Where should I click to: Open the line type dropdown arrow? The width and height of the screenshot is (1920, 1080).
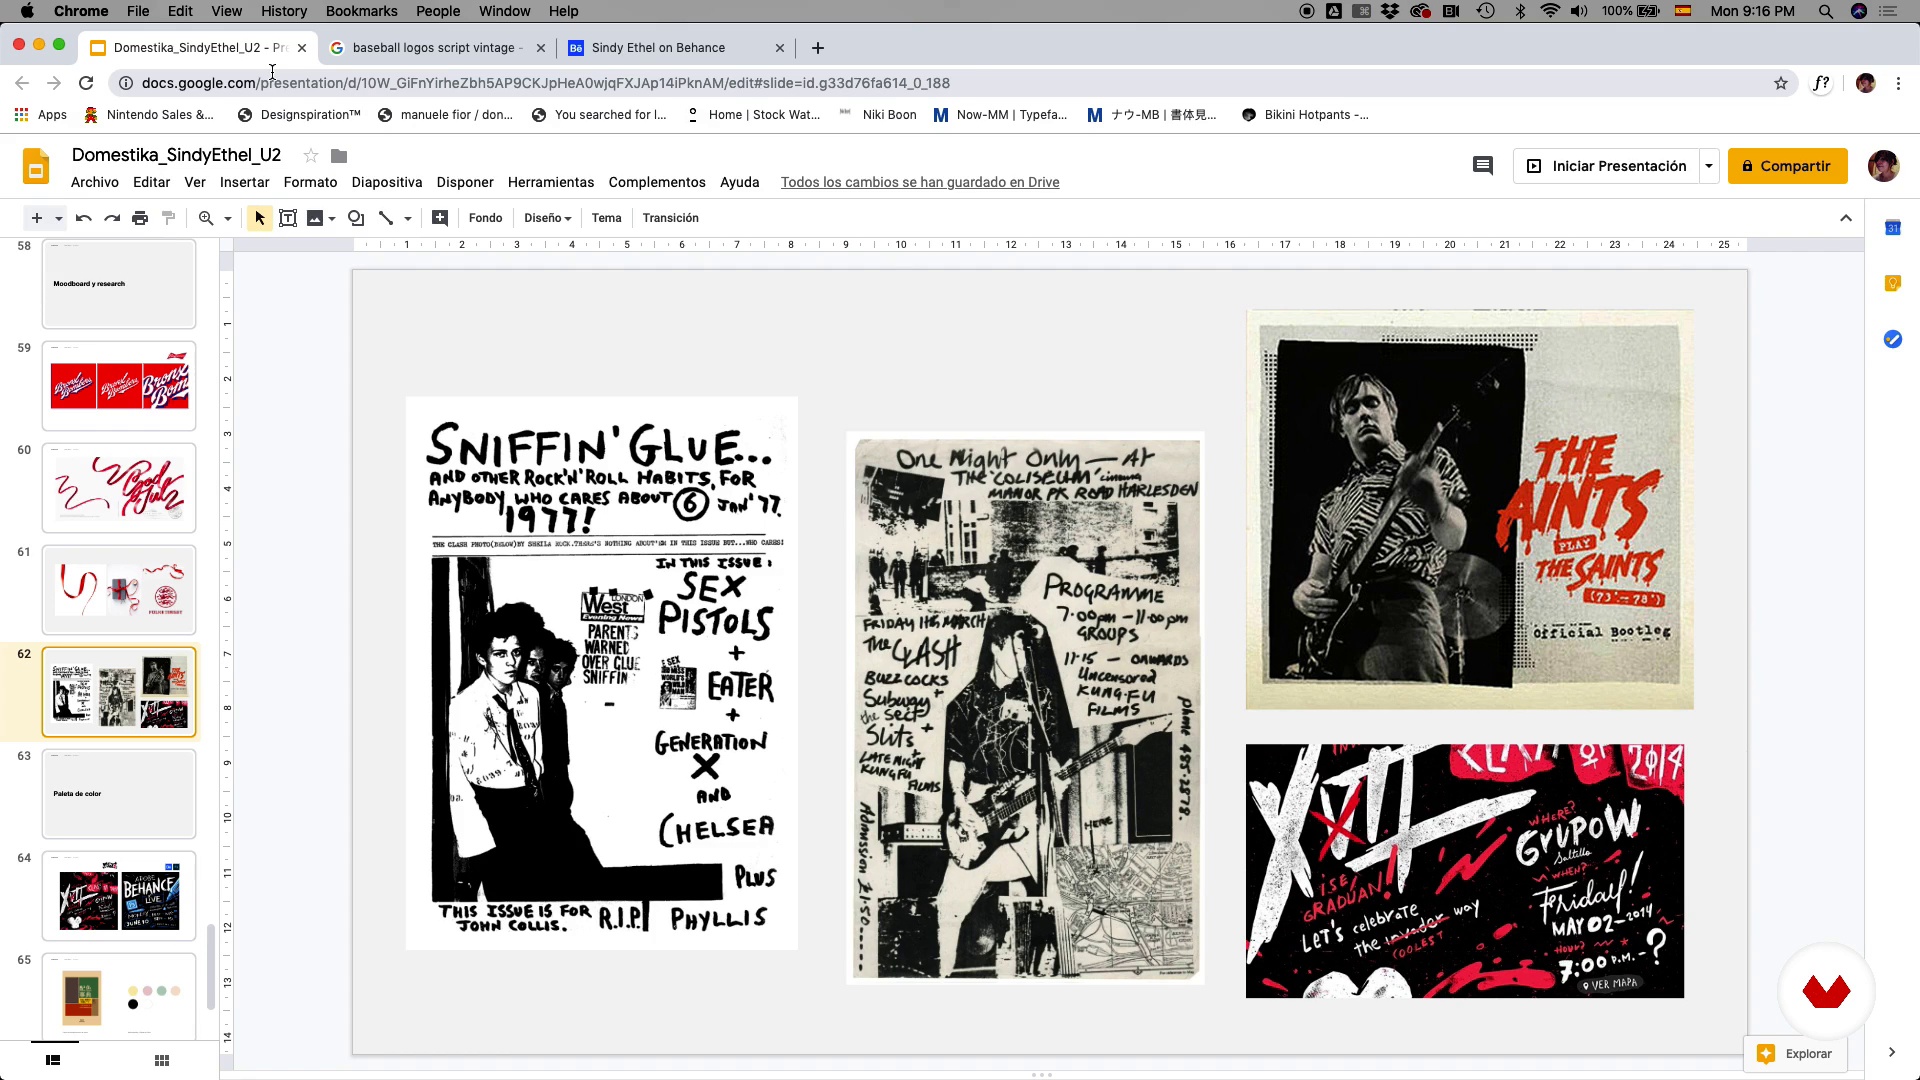click(x=408, y=218)
